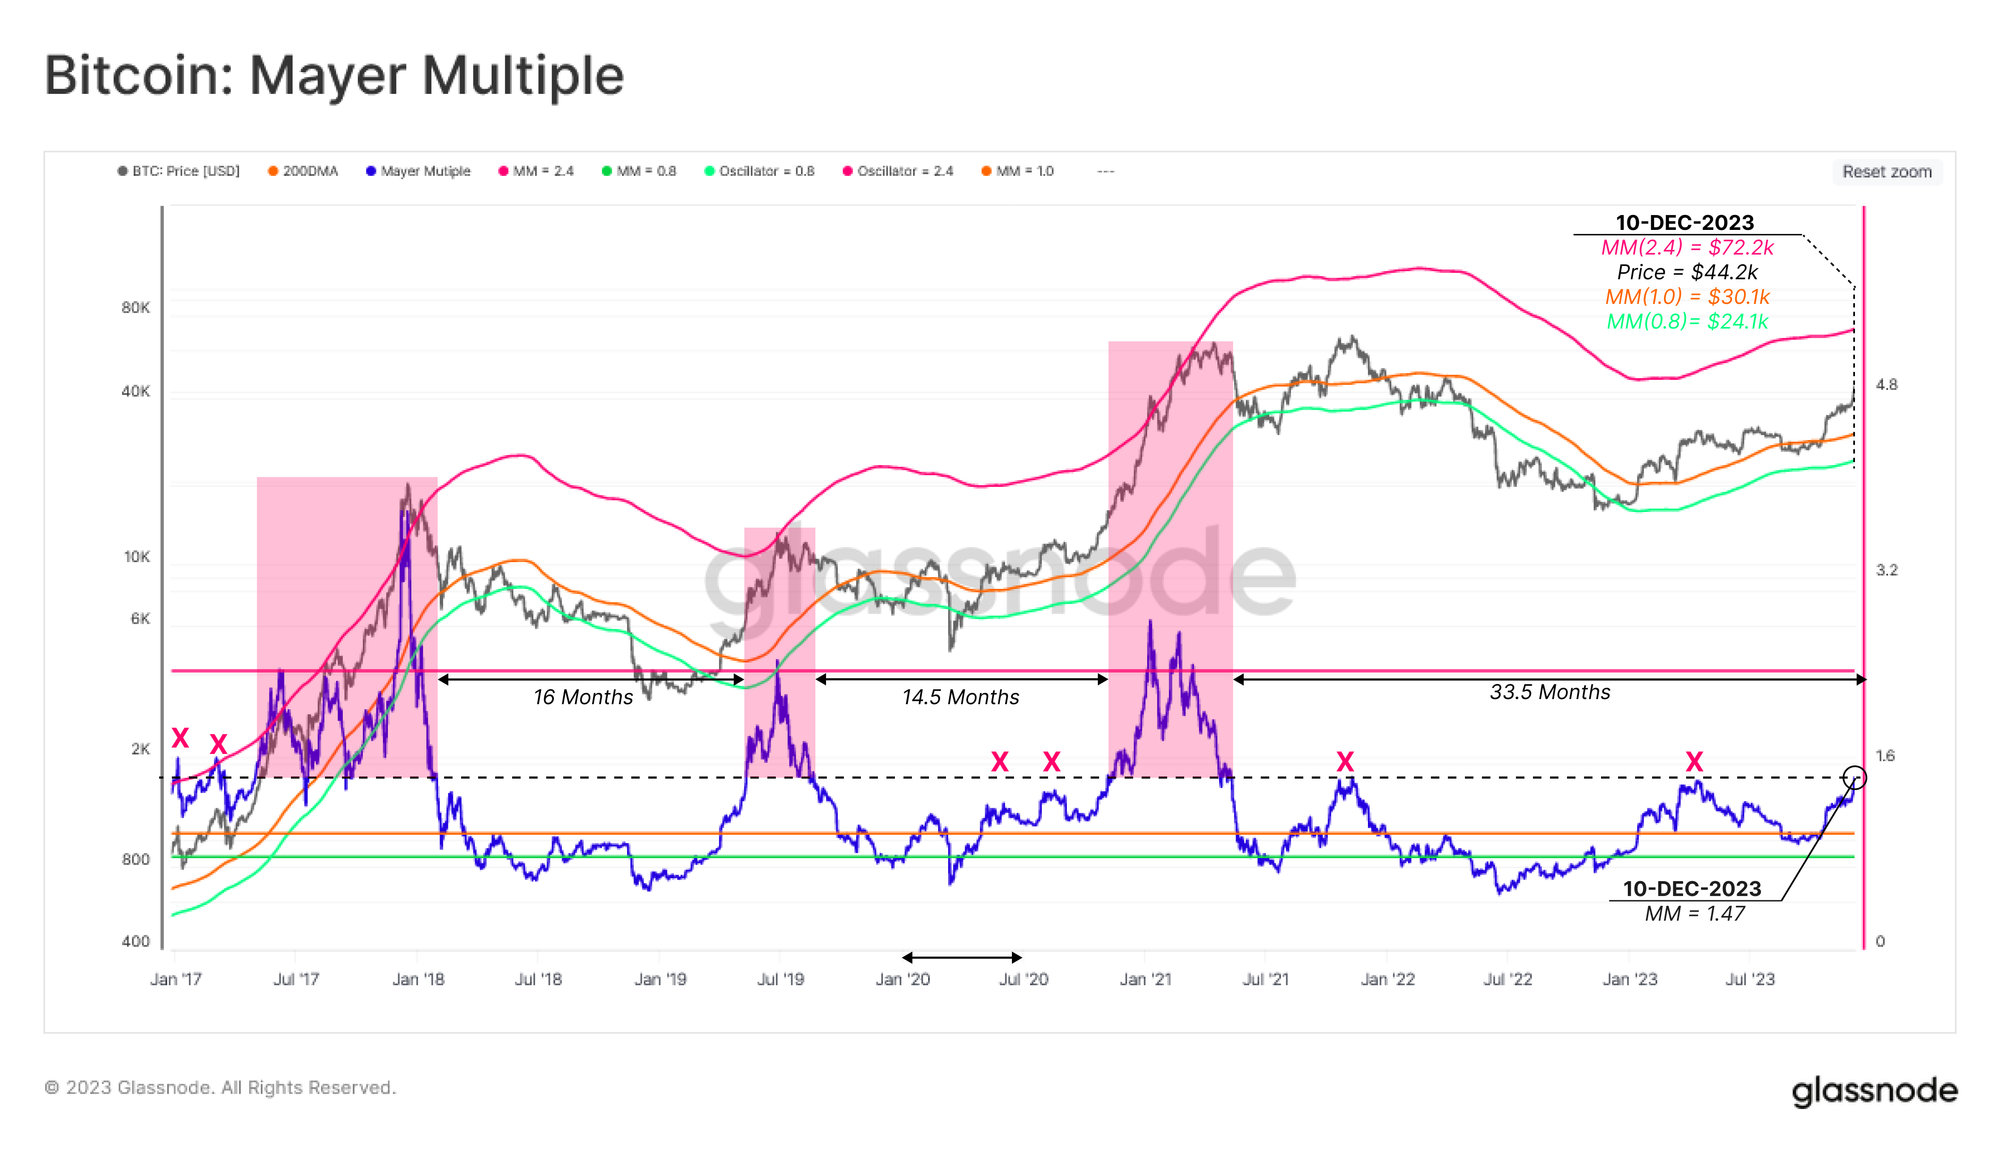Select the Jan '21 x-axis label
2000x1151 pixels.
pos(1145,979)
